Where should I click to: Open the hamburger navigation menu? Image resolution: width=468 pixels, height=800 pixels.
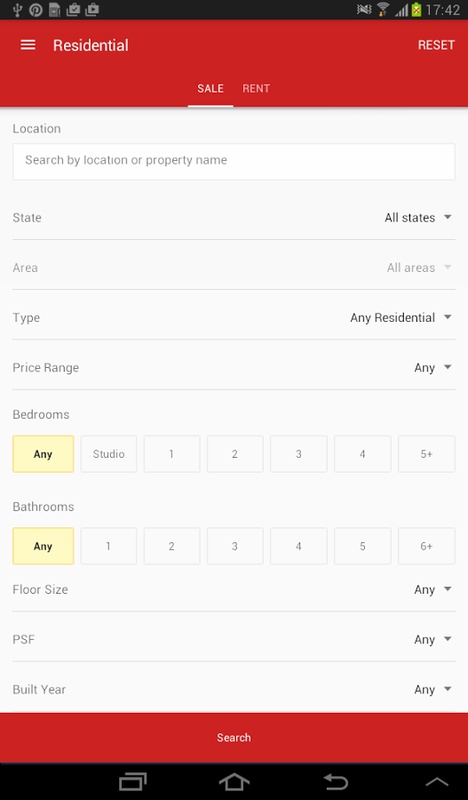click(x=28, y=45)
